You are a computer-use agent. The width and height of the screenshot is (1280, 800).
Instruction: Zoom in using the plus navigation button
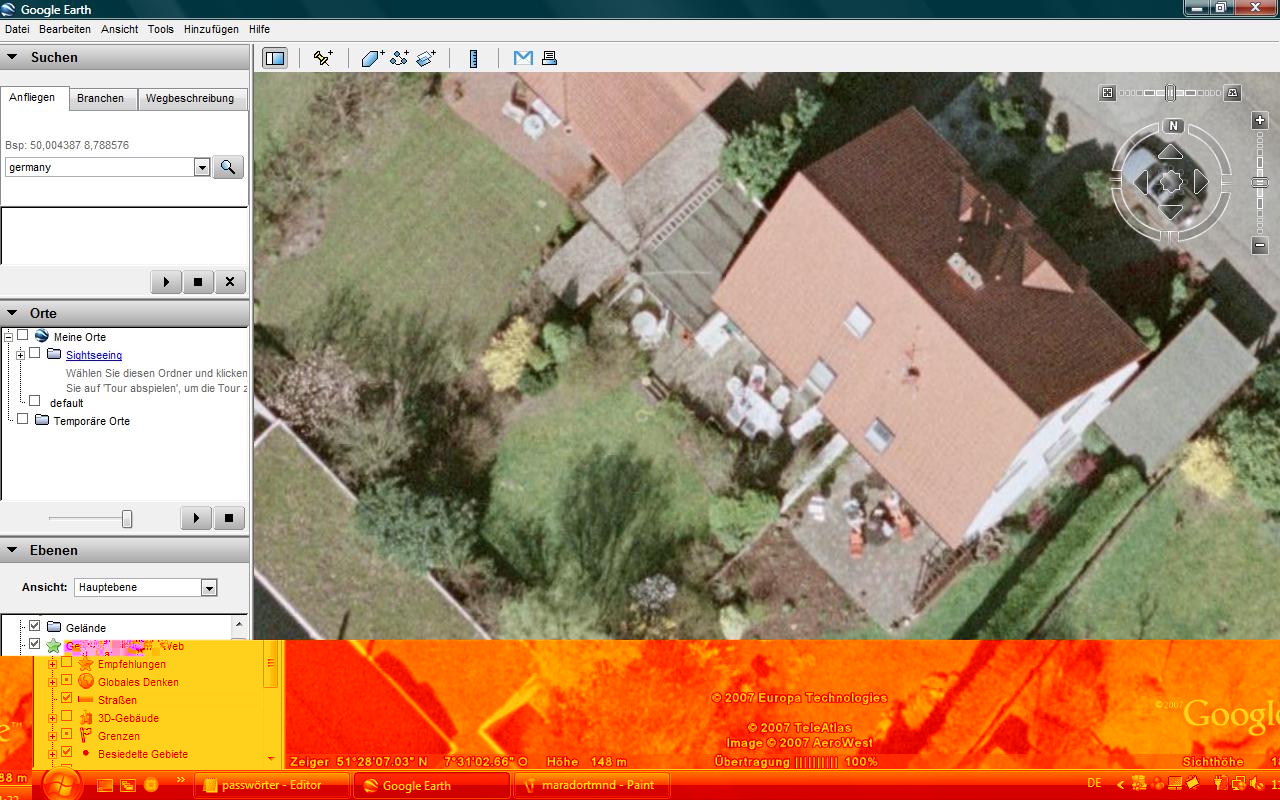(1260, 120)
